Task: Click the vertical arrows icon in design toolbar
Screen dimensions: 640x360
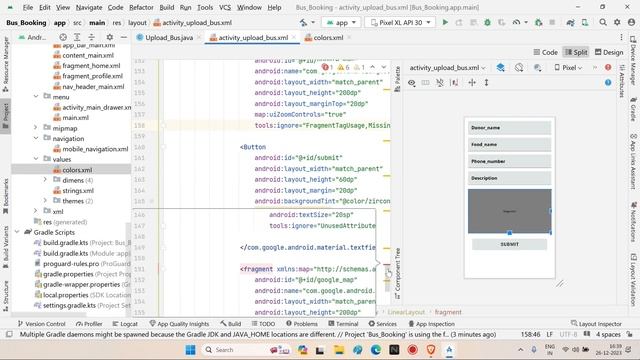Action: (486, 82)
